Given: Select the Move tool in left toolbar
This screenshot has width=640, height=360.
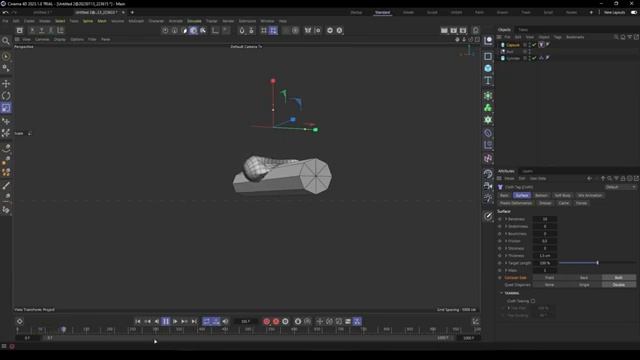Looking at the screenshot, I should pyautogui.click(x=6, y=84).
